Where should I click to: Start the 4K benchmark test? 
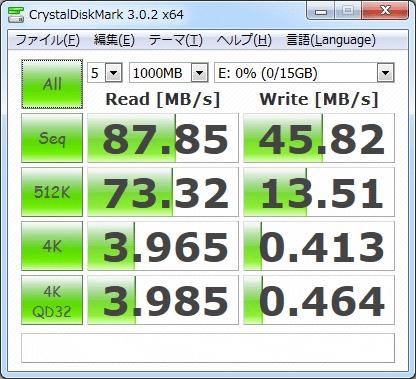click(x=52, y=246)
